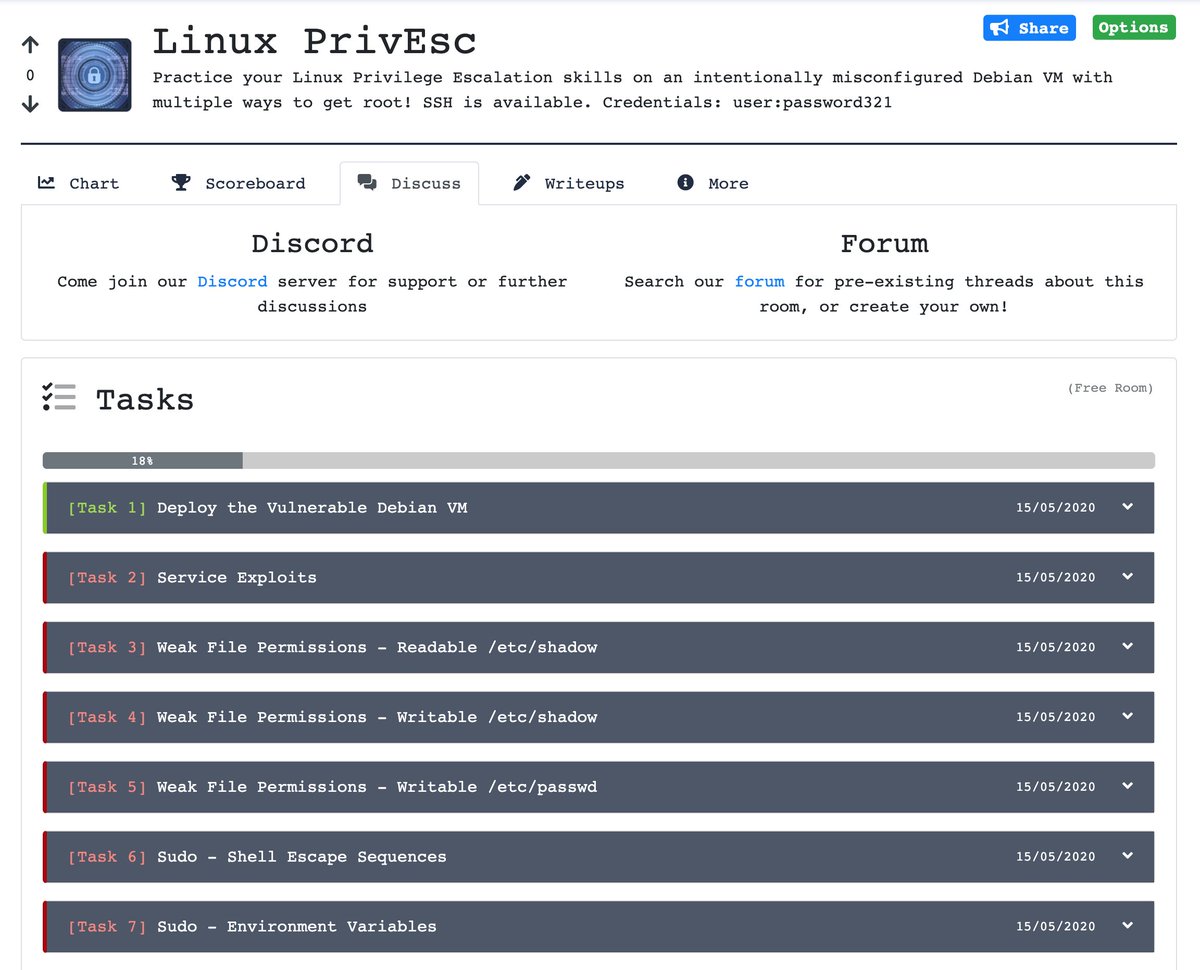Click the Linux PrivEsc room thumbnail image
The image size is (1200, 970).
(x=94, y=74)
